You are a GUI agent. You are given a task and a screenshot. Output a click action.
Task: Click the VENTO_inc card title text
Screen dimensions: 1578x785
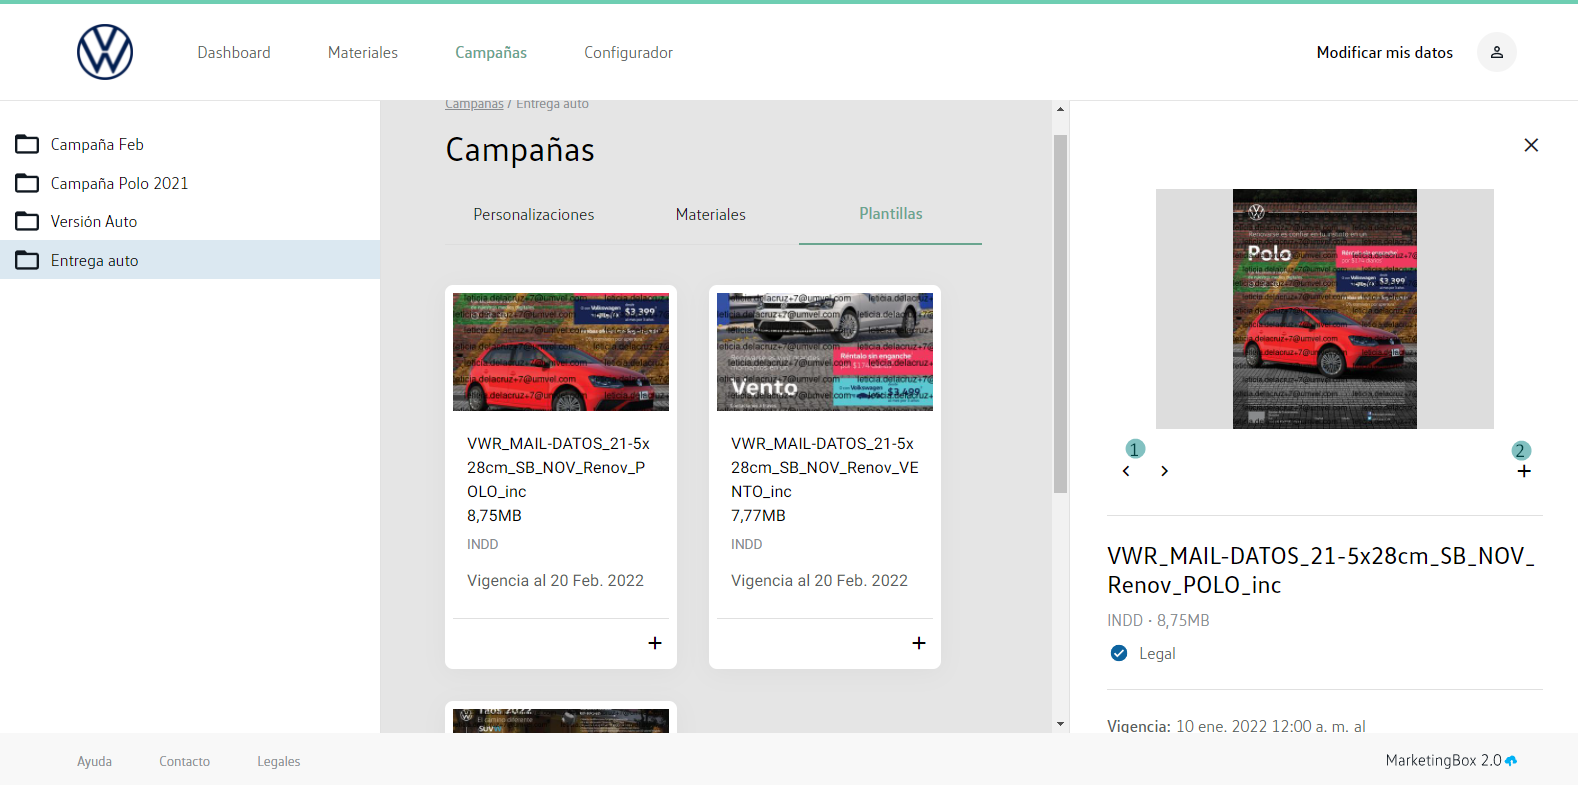click(x=825, y=467)
